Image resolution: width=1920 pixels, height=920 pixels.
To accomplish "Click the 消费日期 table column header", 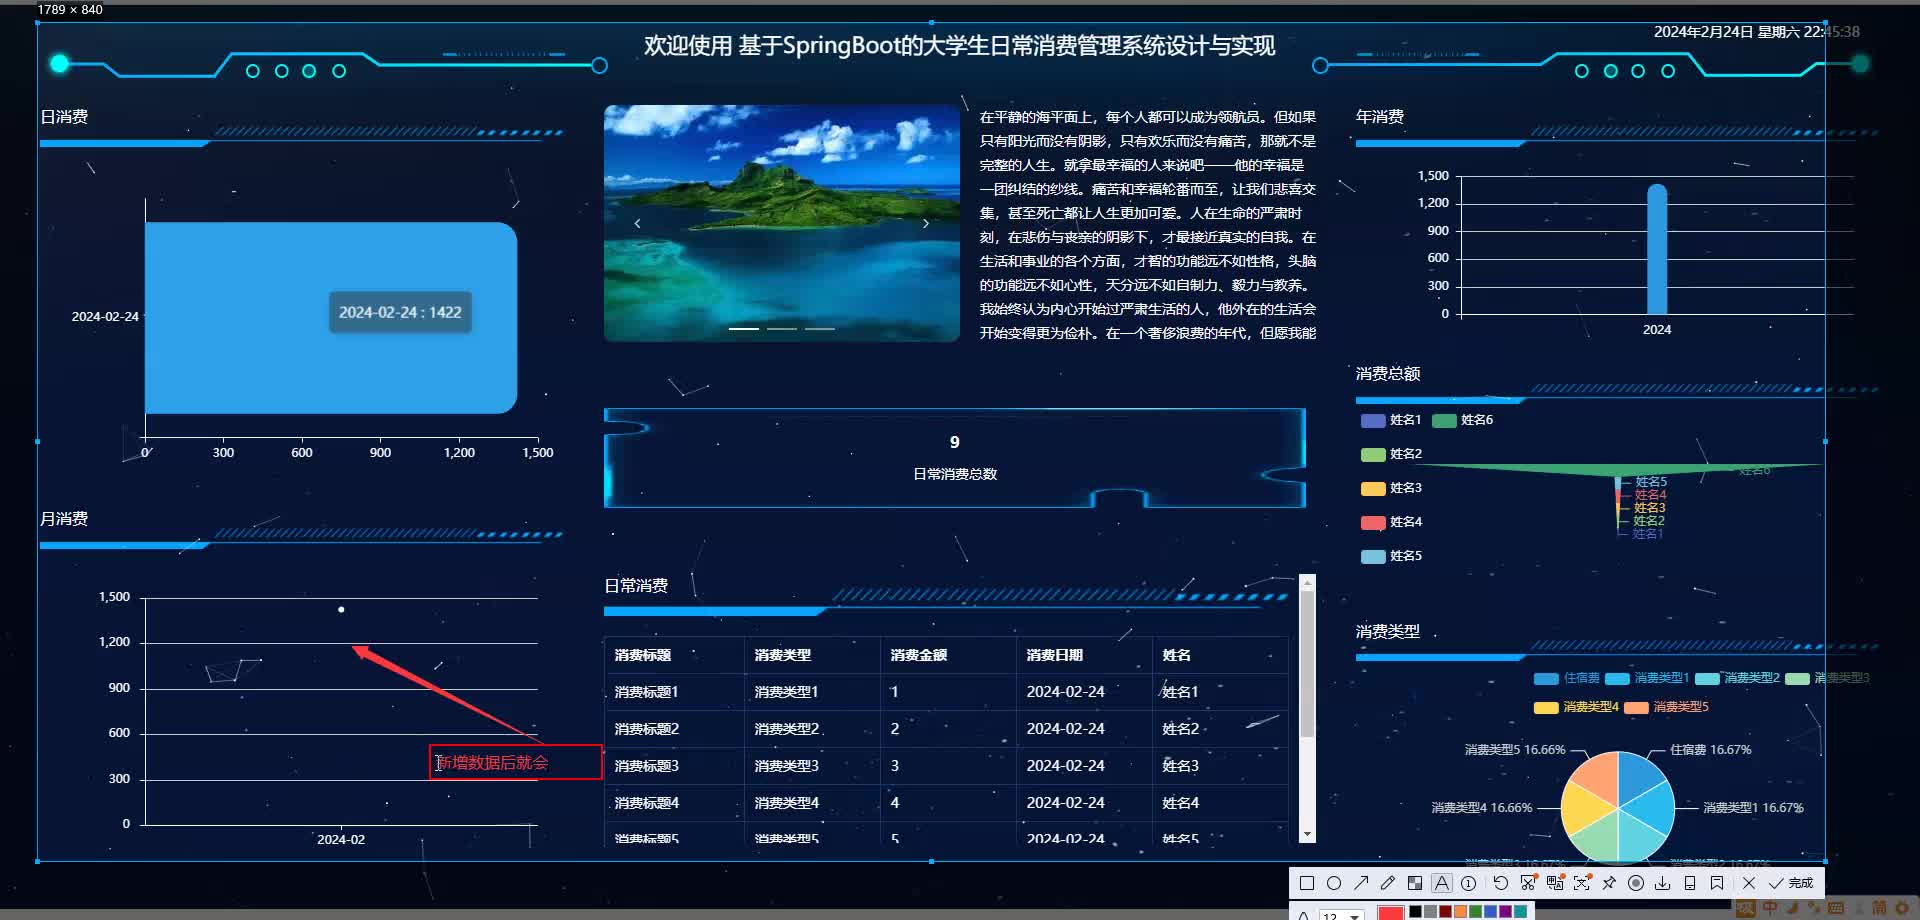I will 1055,655.
